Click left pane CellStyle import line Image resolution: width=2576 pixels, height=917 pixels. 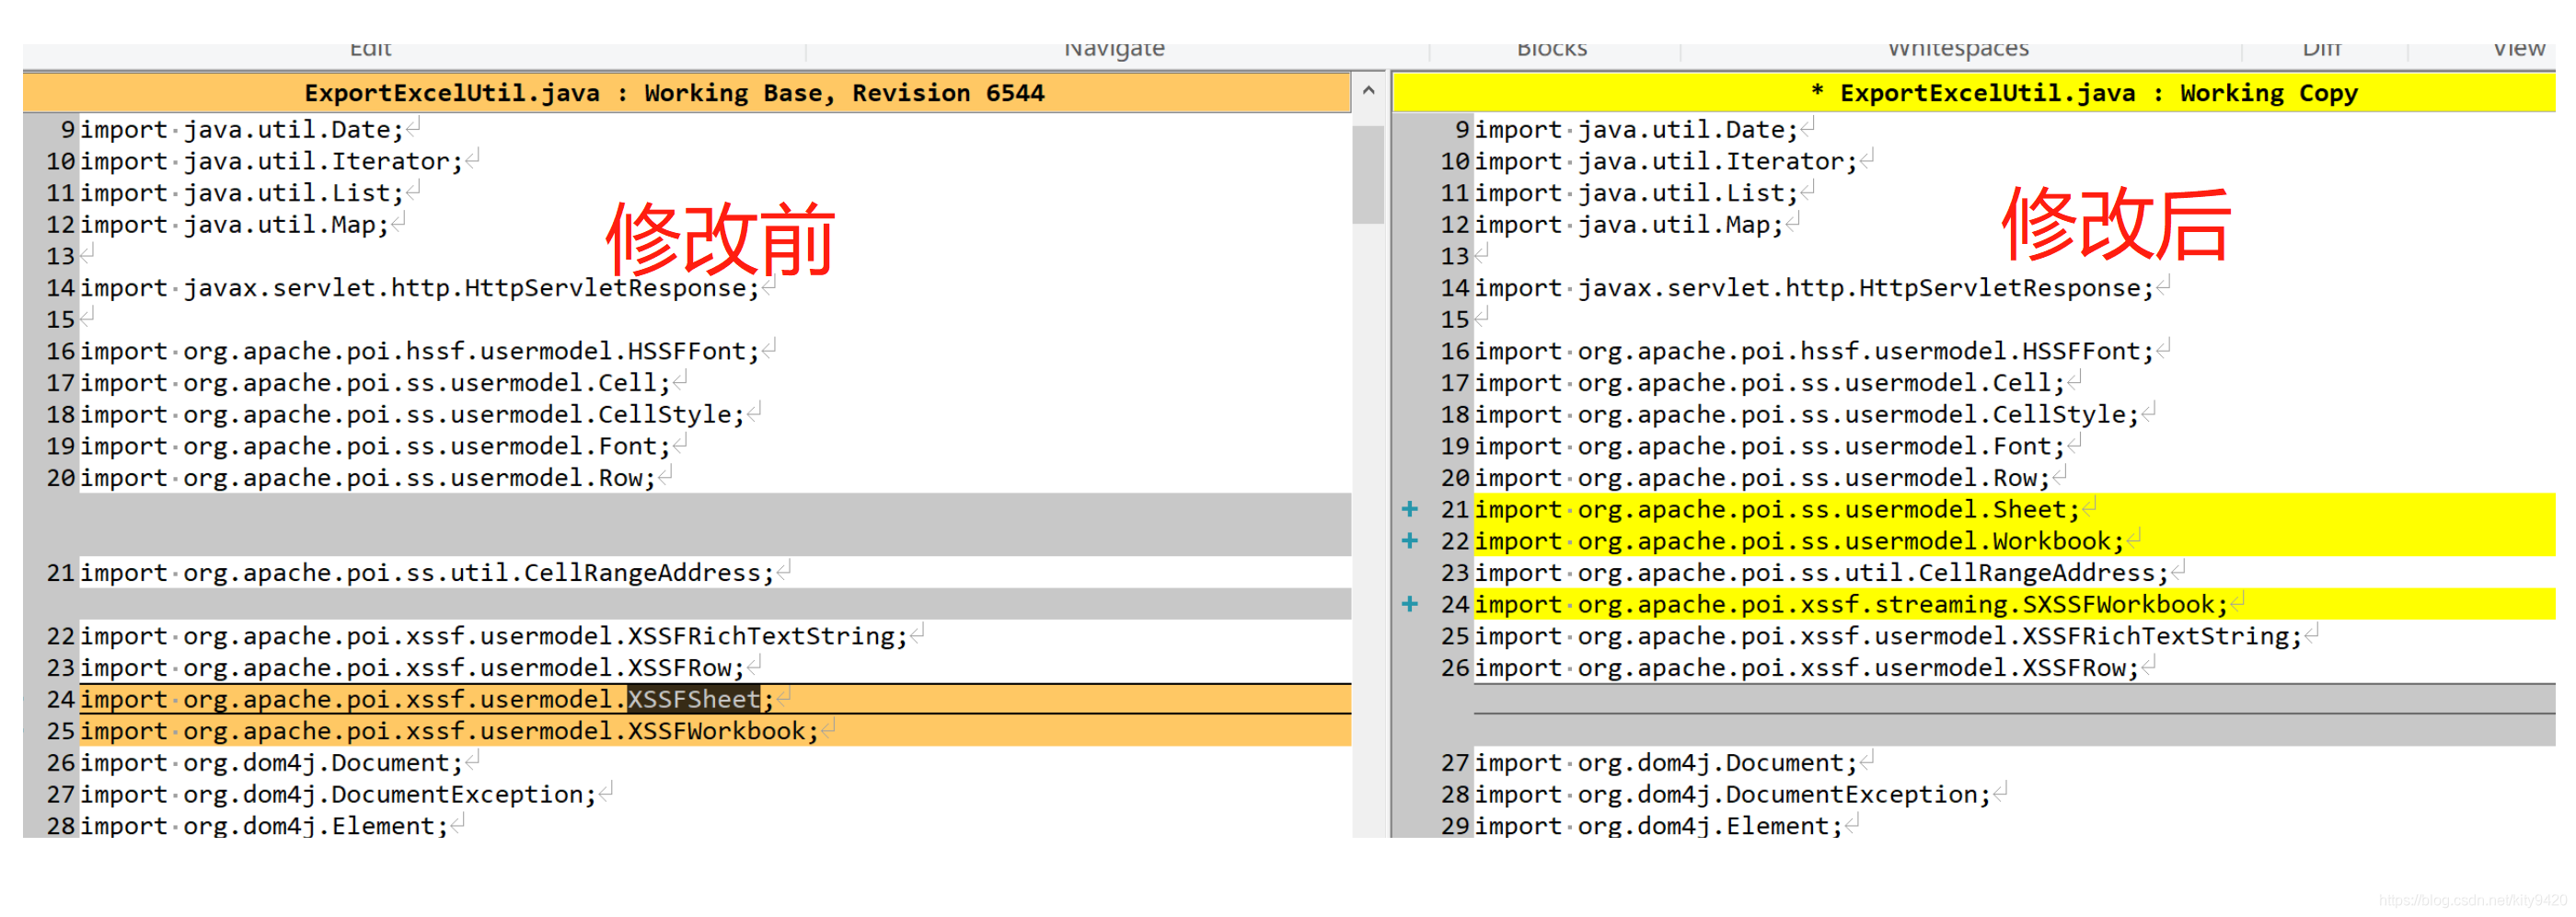(x=412, y=414)
